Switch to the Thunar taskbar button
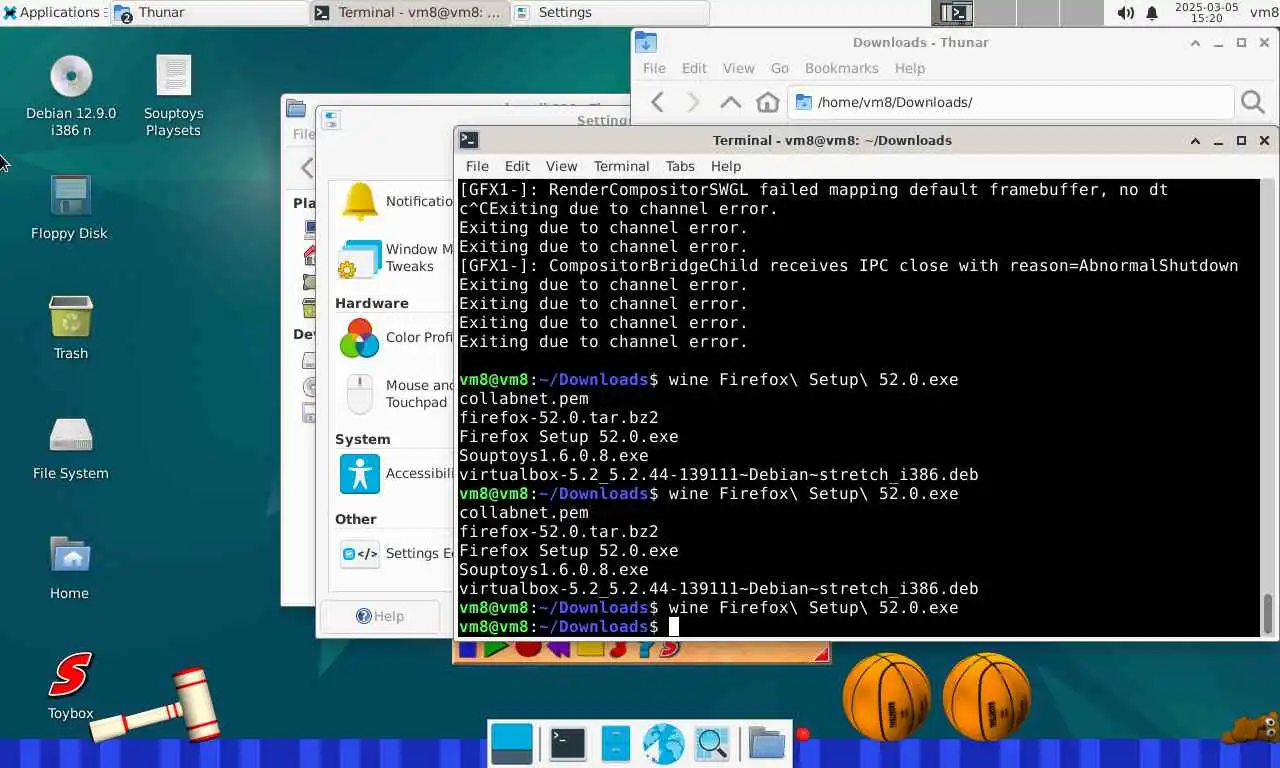 pyautogui.click(x=208, y=13)
